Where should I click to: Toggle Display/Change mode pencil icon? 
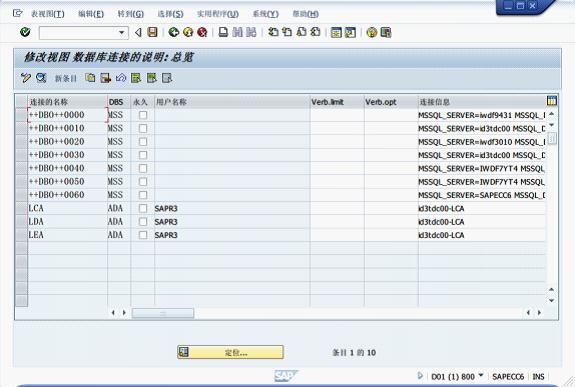coord(26,78)
